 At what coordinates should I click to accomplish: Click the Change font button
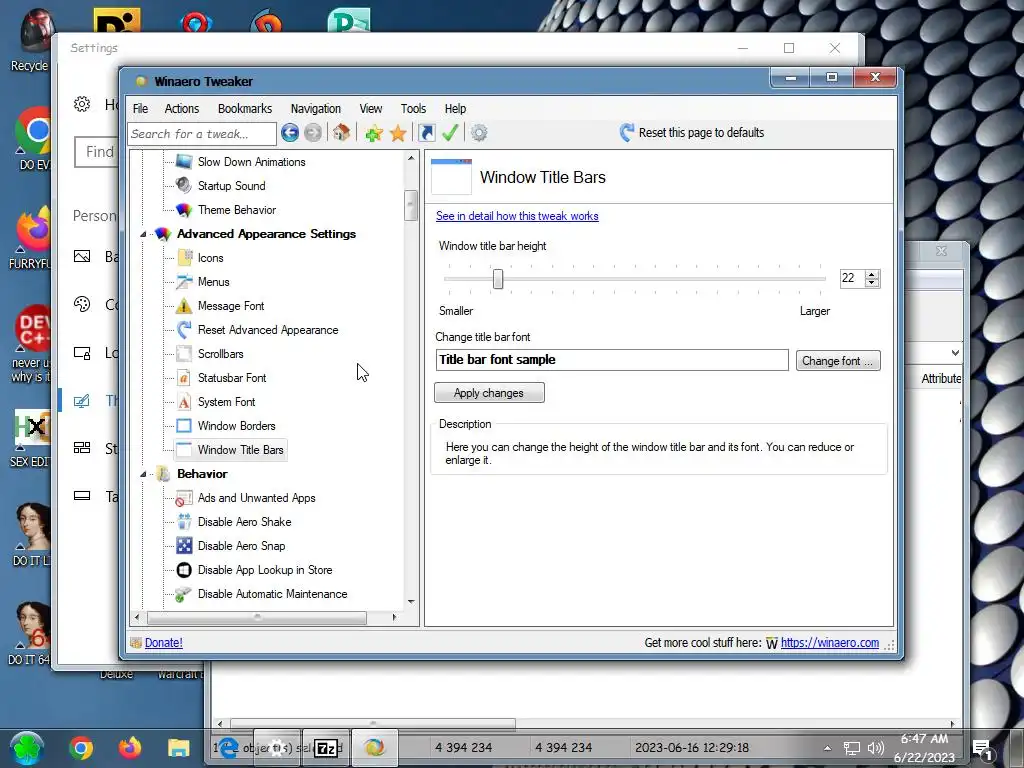[x=838, y=360]
